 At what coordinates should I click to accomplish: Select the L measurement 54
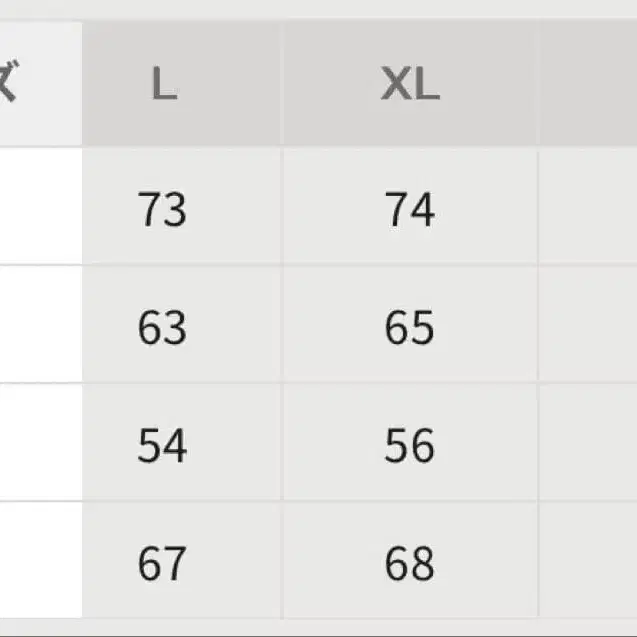[x=162, y=445]
